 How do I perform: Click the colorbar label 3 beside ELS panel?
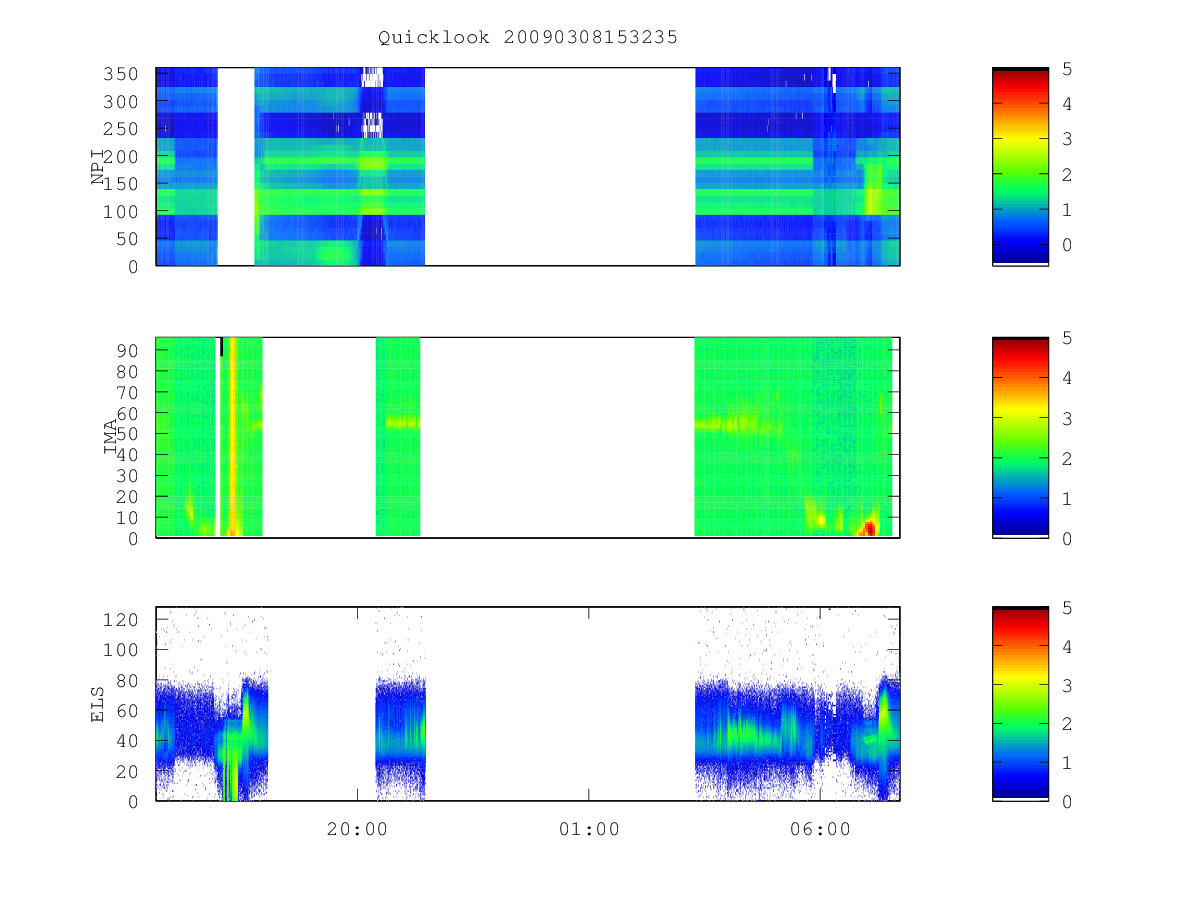coord(1067,686)
